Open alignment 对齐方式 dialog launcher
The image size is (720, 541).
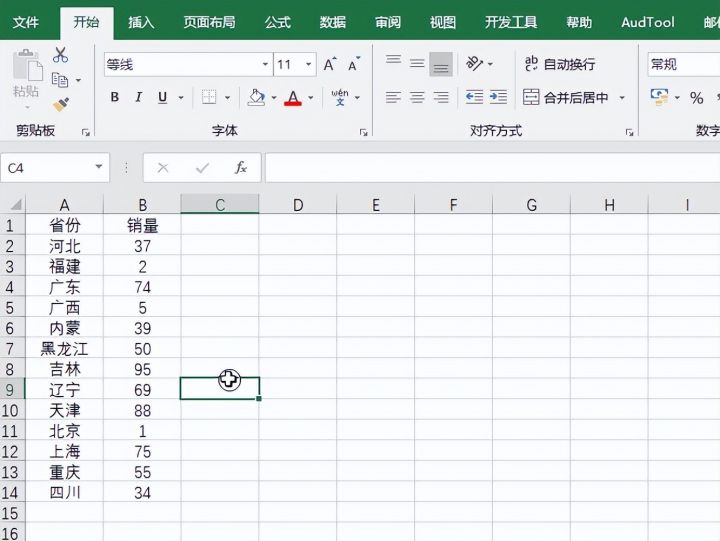629,132
